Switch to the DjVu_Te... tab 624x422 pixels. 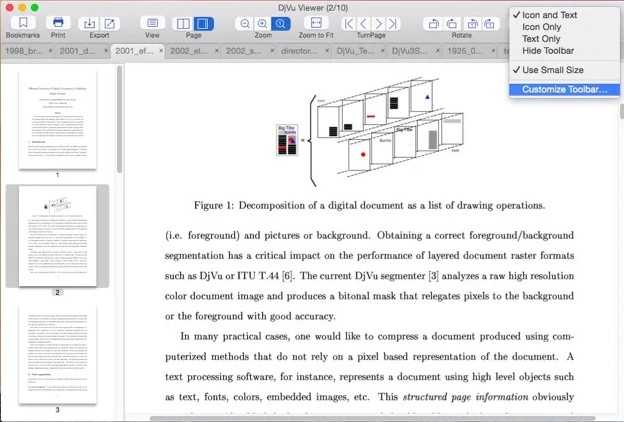pos(355,51)
